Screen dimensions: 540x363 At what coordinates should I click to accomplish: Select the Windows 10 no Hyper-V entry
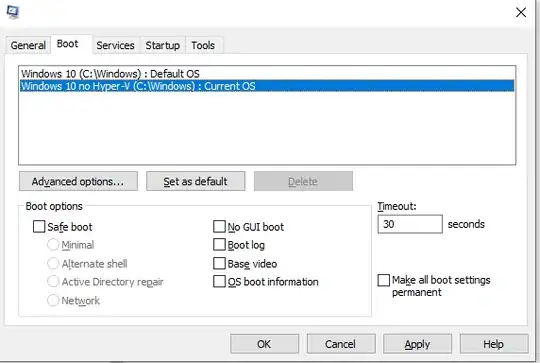tap(267, 86)
